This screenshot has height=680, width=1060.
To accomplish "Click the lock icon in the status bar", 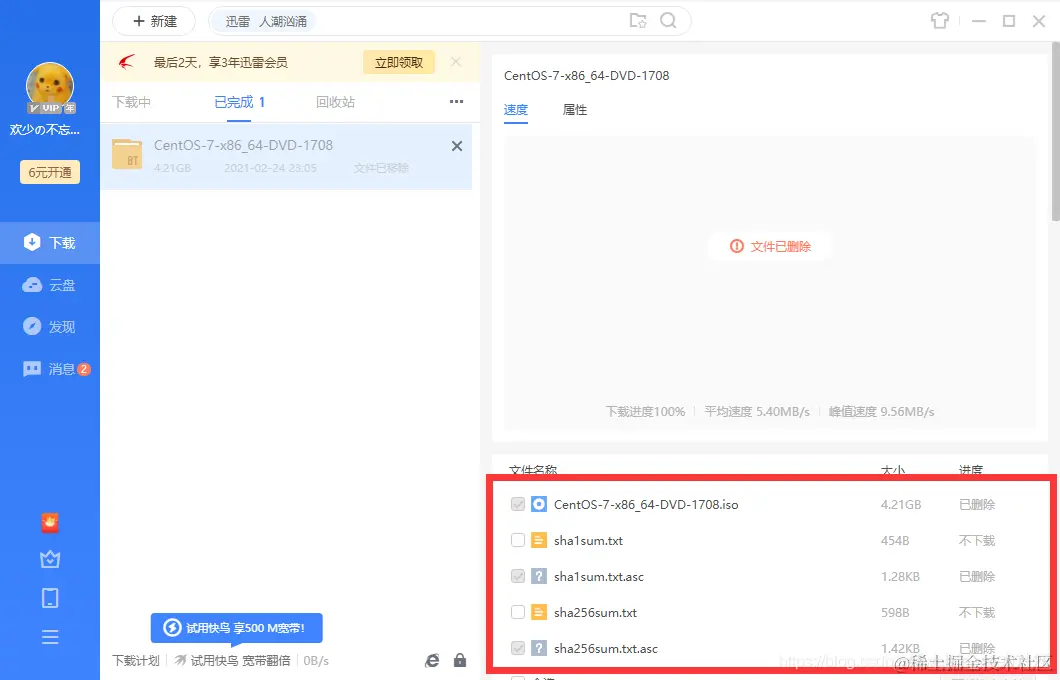I will pyautogui.click(x=460, y=660).
